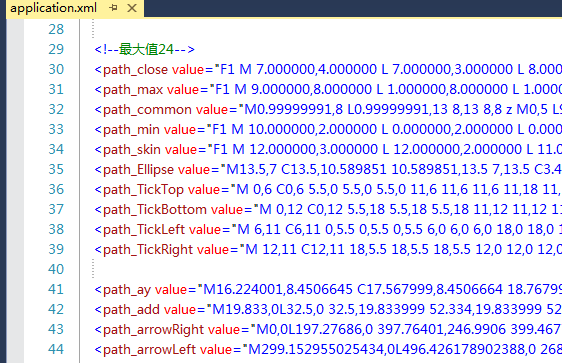Click the path_add element name
This screenshot has width=562, height=363.
click(x=132, y=310)
